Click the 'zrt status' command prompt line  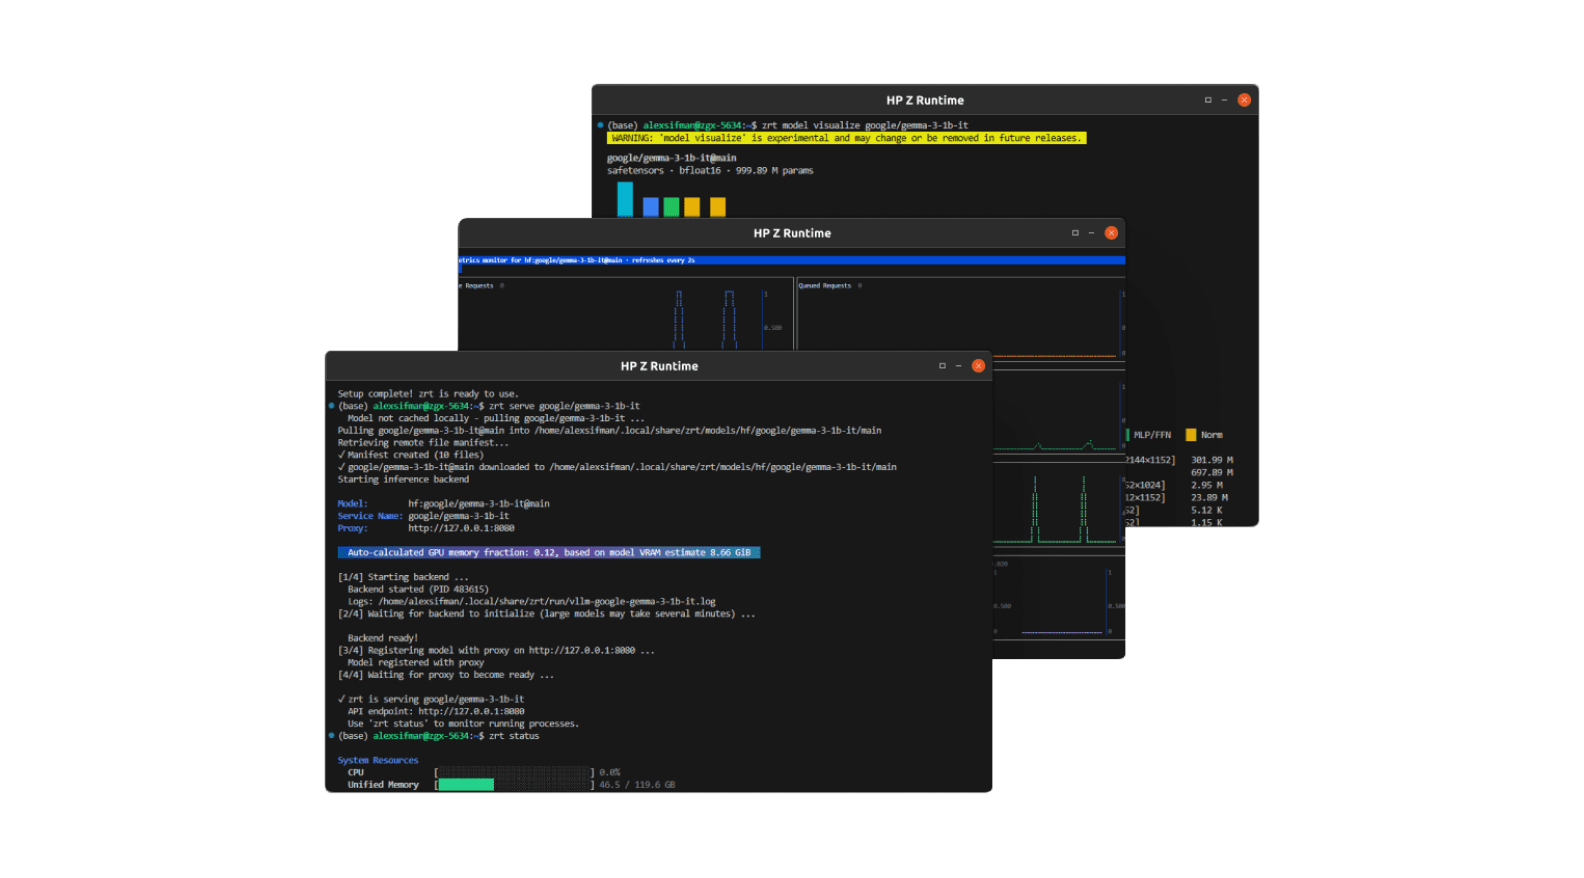(438, 736)
